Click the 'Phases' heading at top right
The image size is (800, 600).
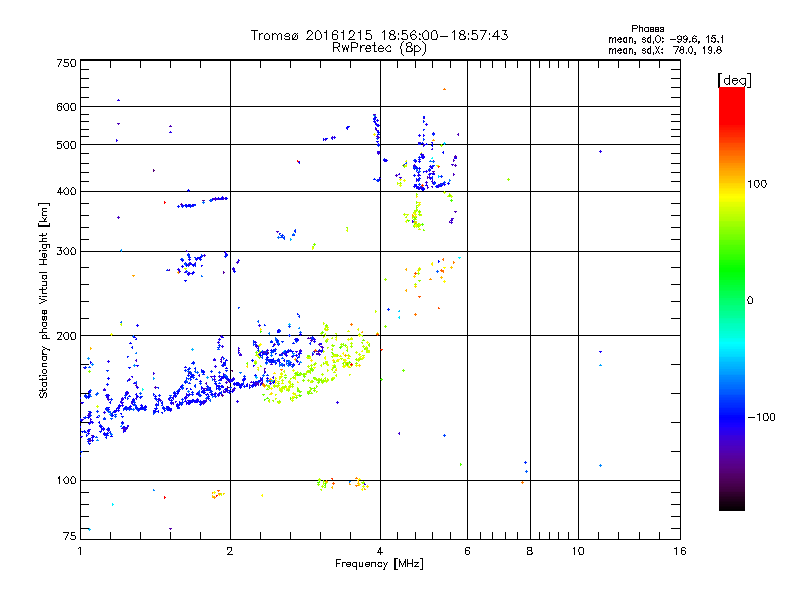point(647,29)
